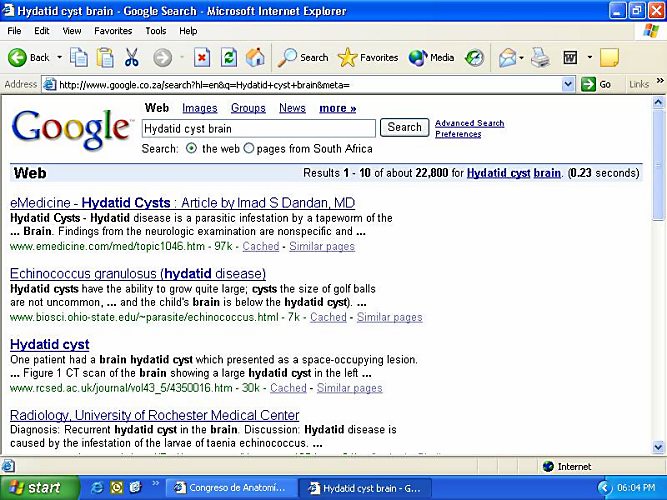
Task: Open Similar pages for ohio-state result
Action: (x=390, y=317)
